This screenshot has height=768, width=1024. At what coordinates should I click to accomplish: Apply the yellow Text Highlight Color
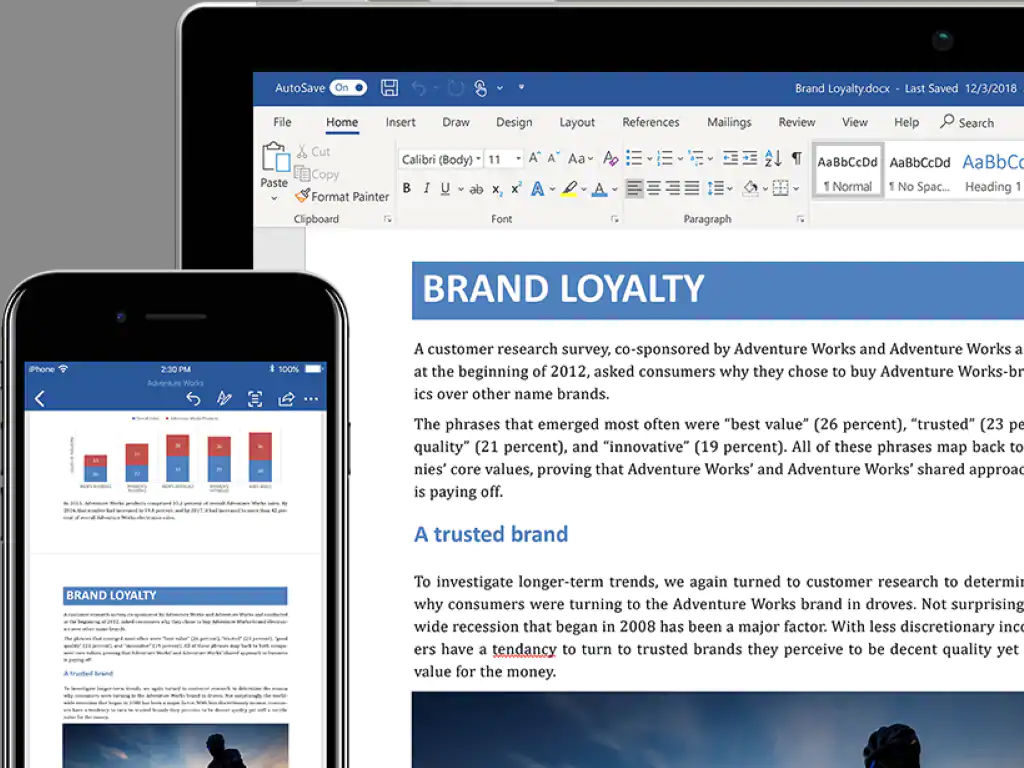[569, 189]
